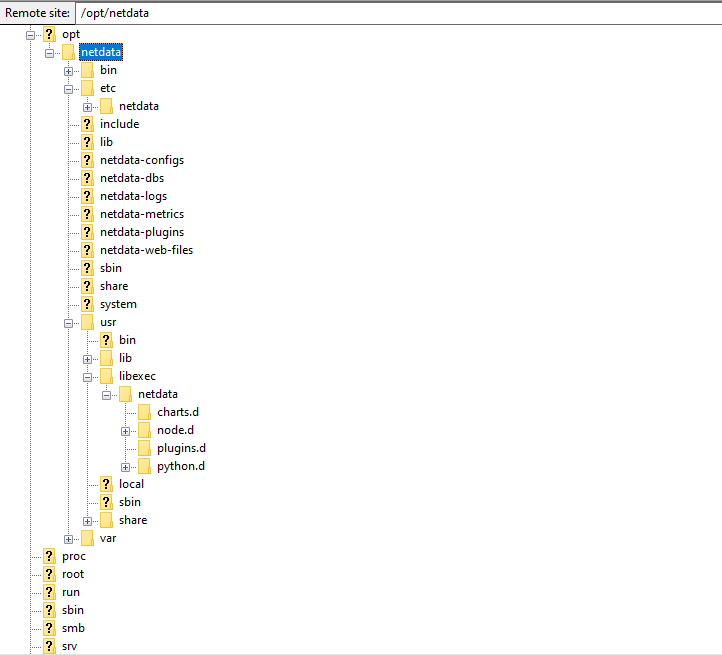Select the proc directory label
The height and width of the screenshot is (655, 722).
tap(74, 556)
